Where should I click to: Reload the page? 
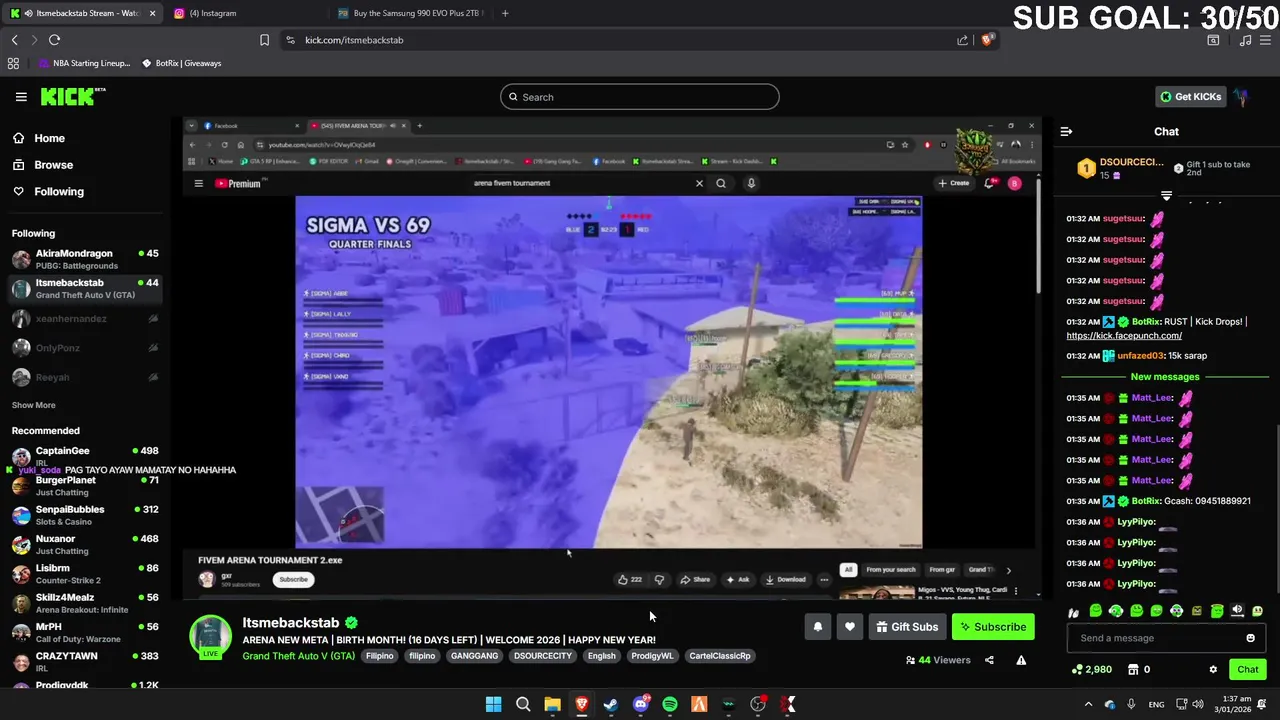[54, 40]
